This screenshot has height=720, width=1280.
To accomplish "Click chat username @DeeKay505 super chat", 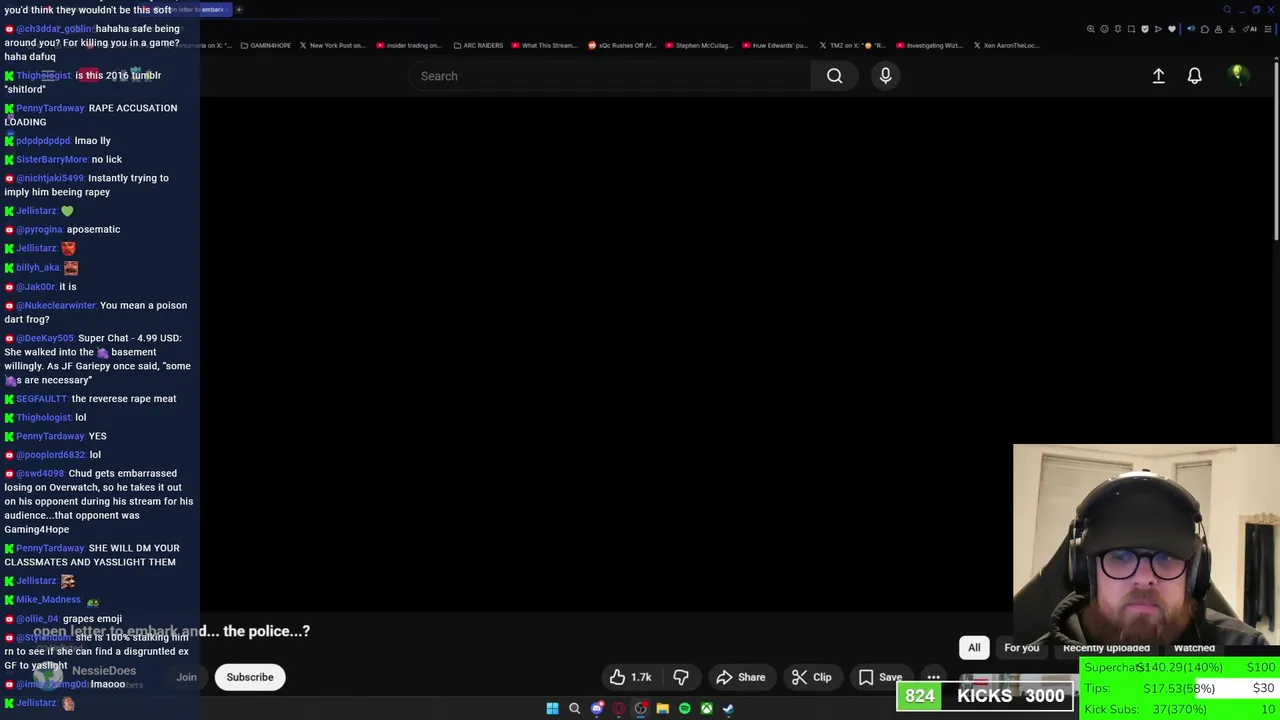I will pos(45,338).
